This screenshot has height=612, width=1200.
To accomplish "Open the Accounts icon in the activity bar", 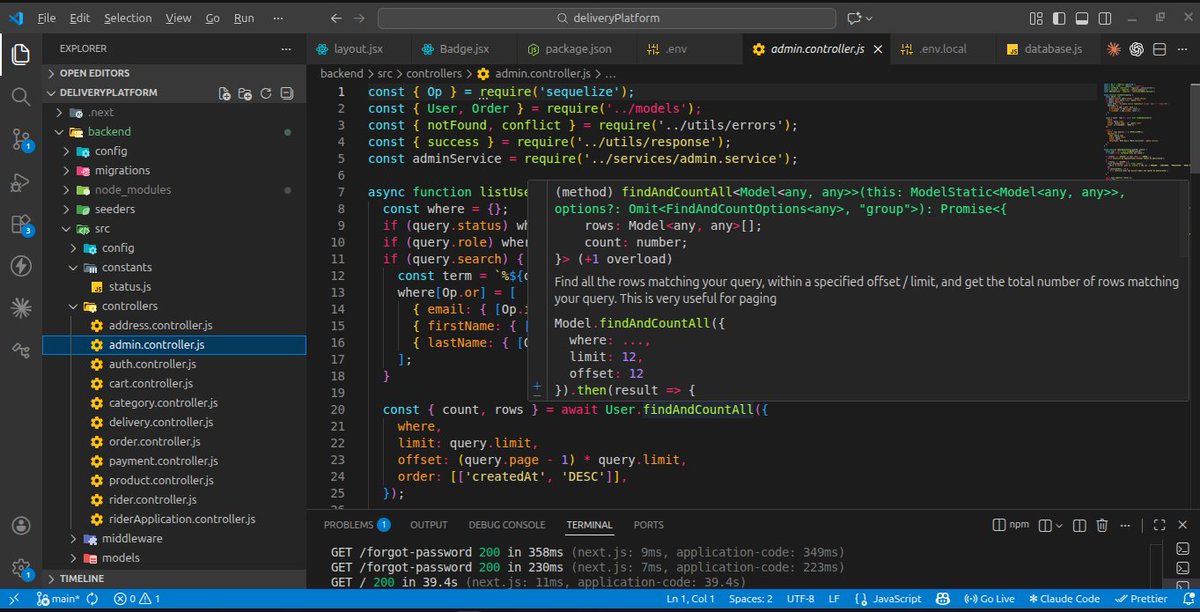I will pos(20,525).
